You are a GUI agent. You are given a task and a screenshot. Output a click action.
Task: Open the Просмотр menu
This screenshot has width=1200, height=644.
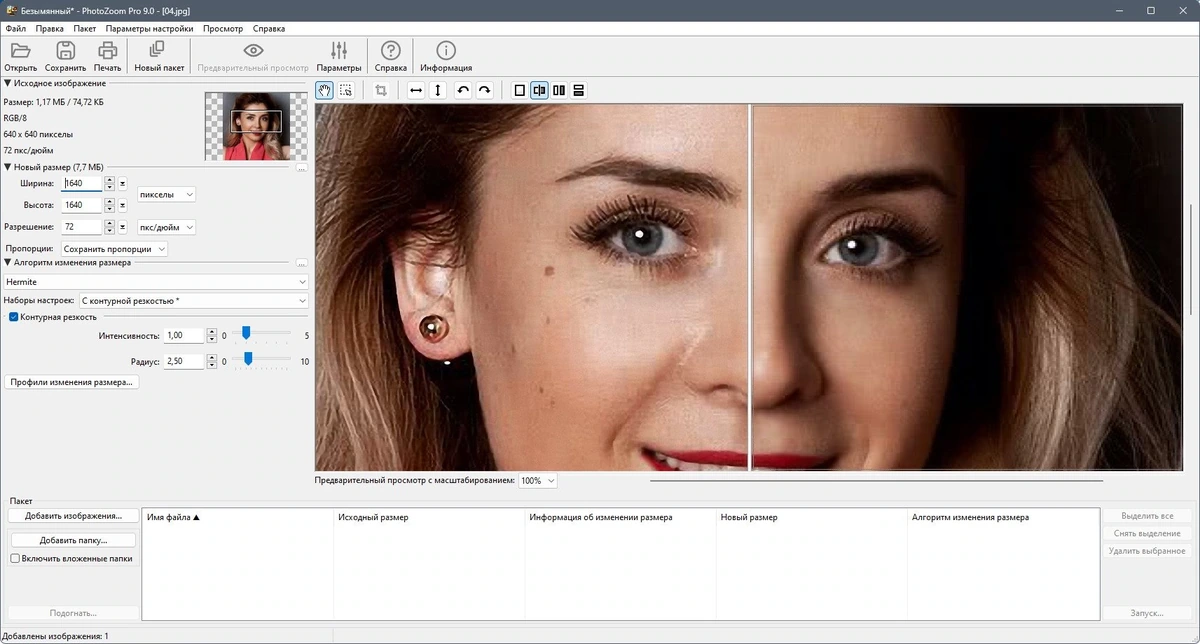point(223,29)
